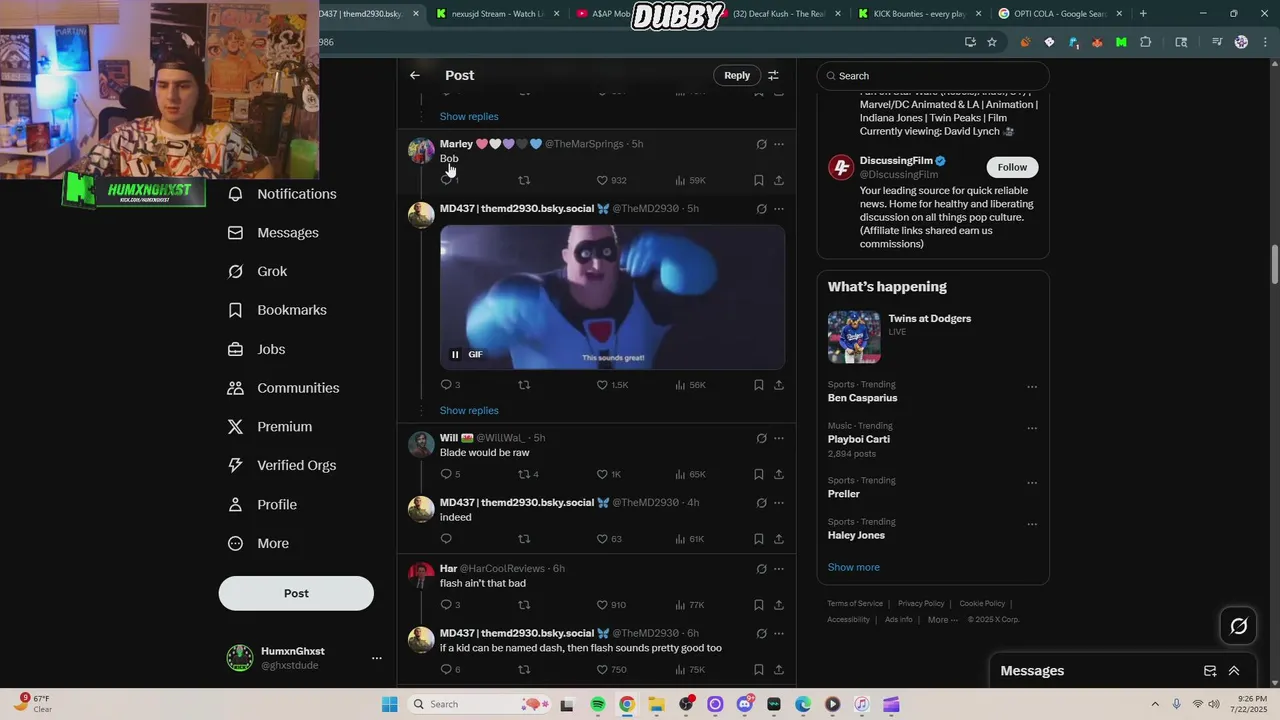The height and width of the screenshot is (720, 1280).
Task: Bookmark 'Blade would be raw' reply
Action: click(x=759, y=474)
